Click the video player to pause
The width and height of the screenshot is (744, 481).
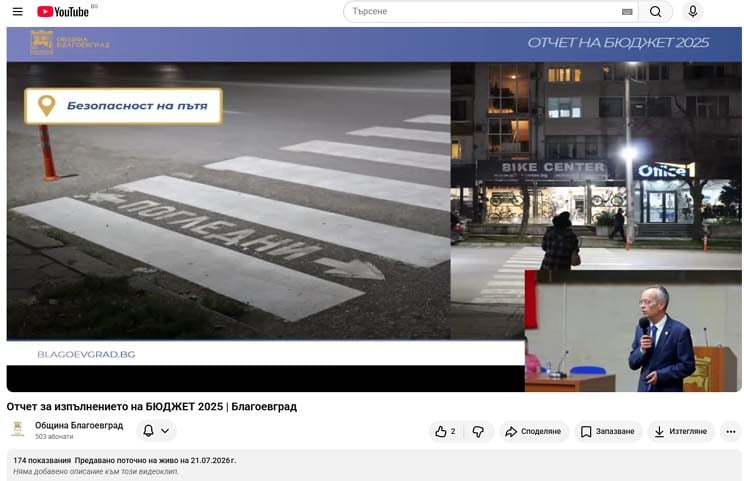(x=374, y=209)
